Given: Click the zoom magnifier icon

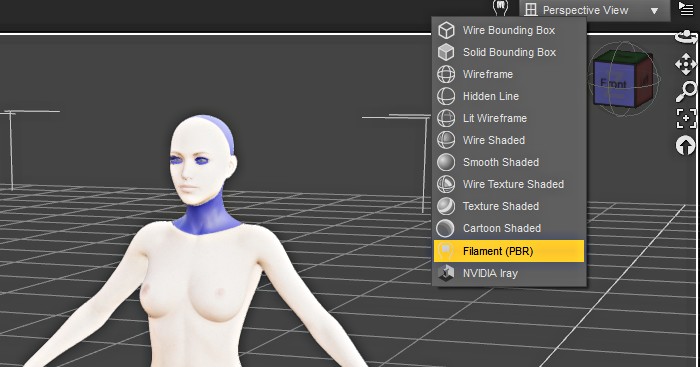Looking at the screenshot, I should [x=686, y=92].
